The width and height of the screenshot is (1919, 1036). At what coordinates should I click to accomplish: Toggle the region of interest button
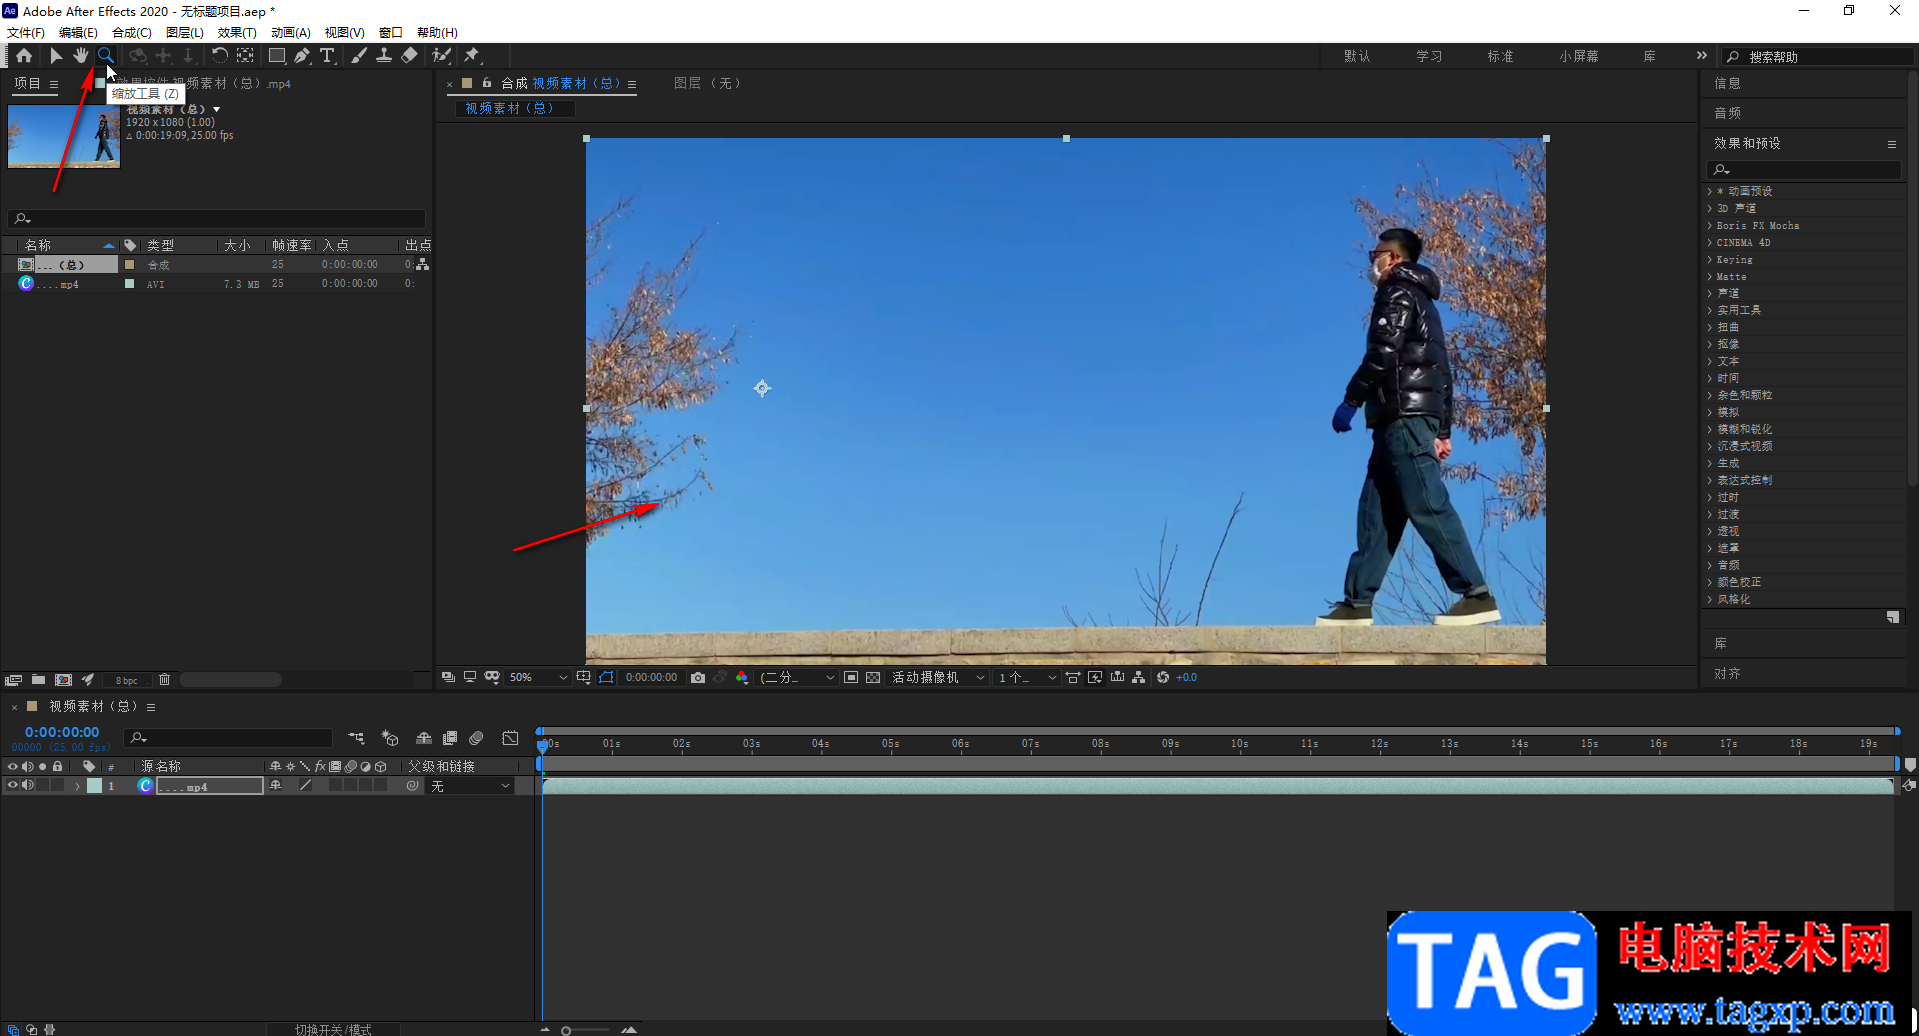(x=851, y=677)
